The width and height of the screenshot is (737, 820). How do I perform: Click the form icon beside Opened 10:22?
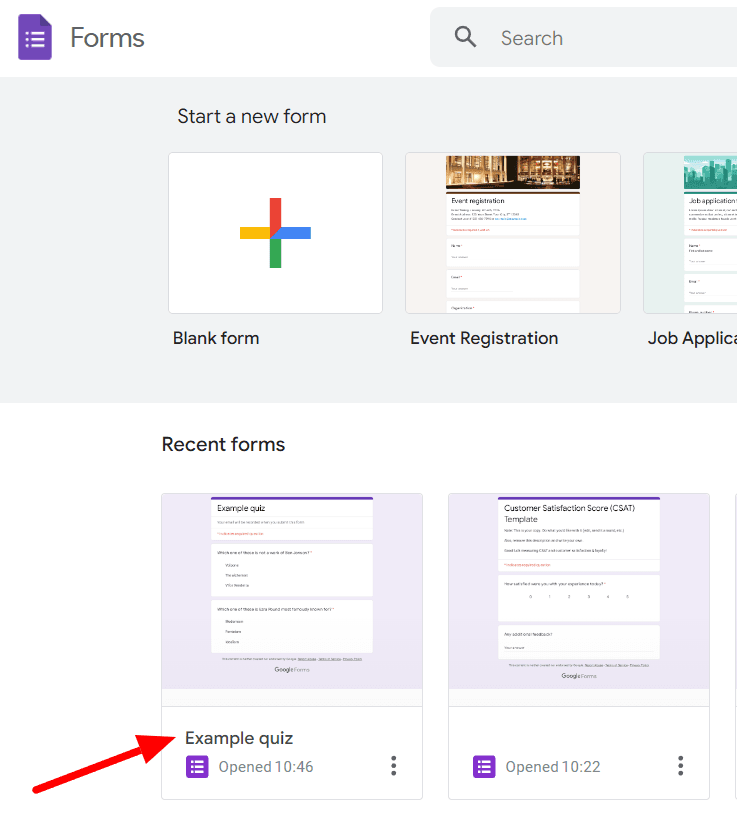click(484, 767)
